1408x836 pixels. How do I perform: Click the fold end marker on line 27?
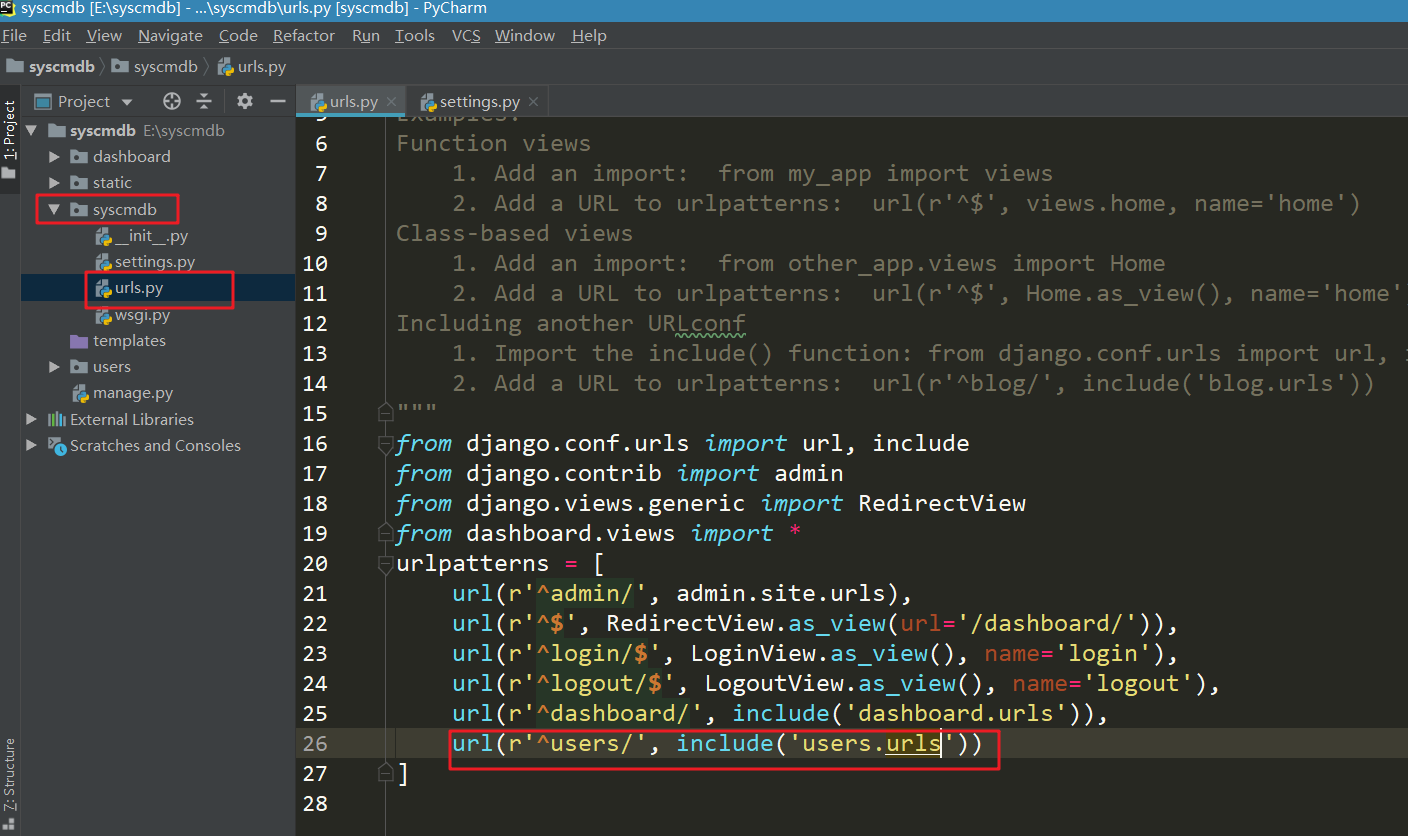385,773
